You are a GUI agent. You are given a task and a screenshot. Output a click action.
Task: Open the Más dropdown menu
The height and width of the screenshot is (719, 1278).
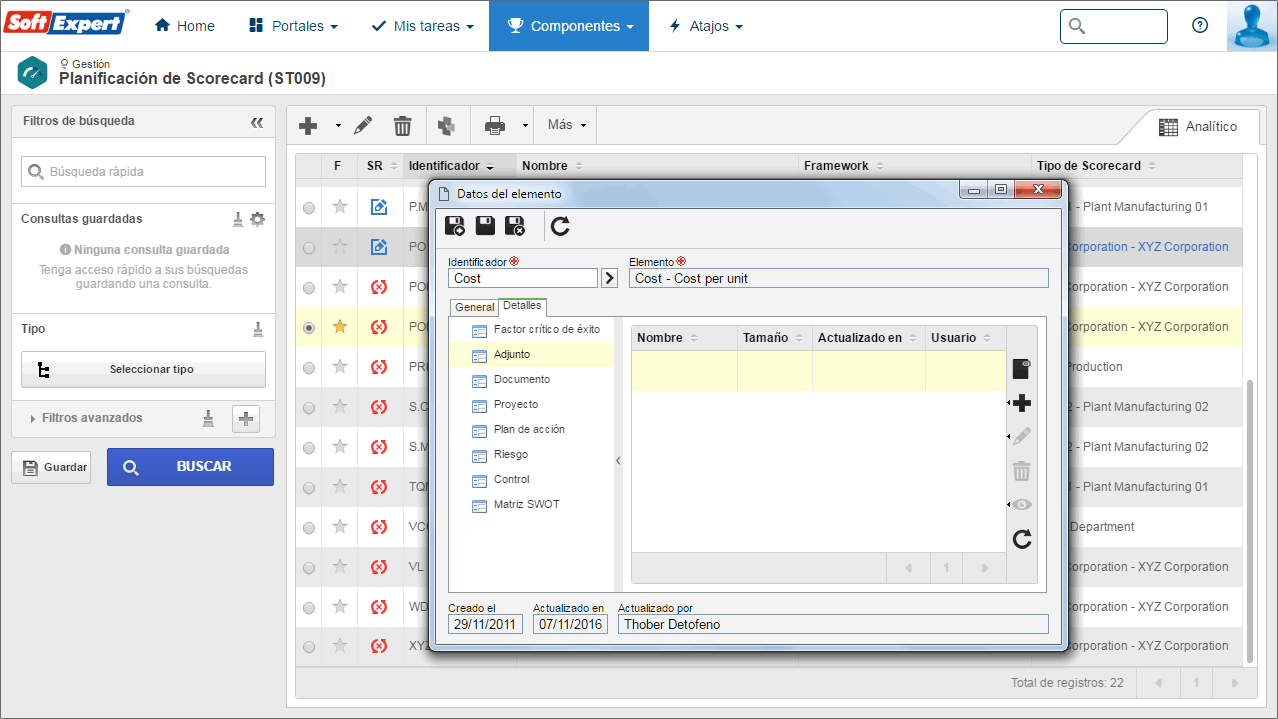(x=566, y=125)
